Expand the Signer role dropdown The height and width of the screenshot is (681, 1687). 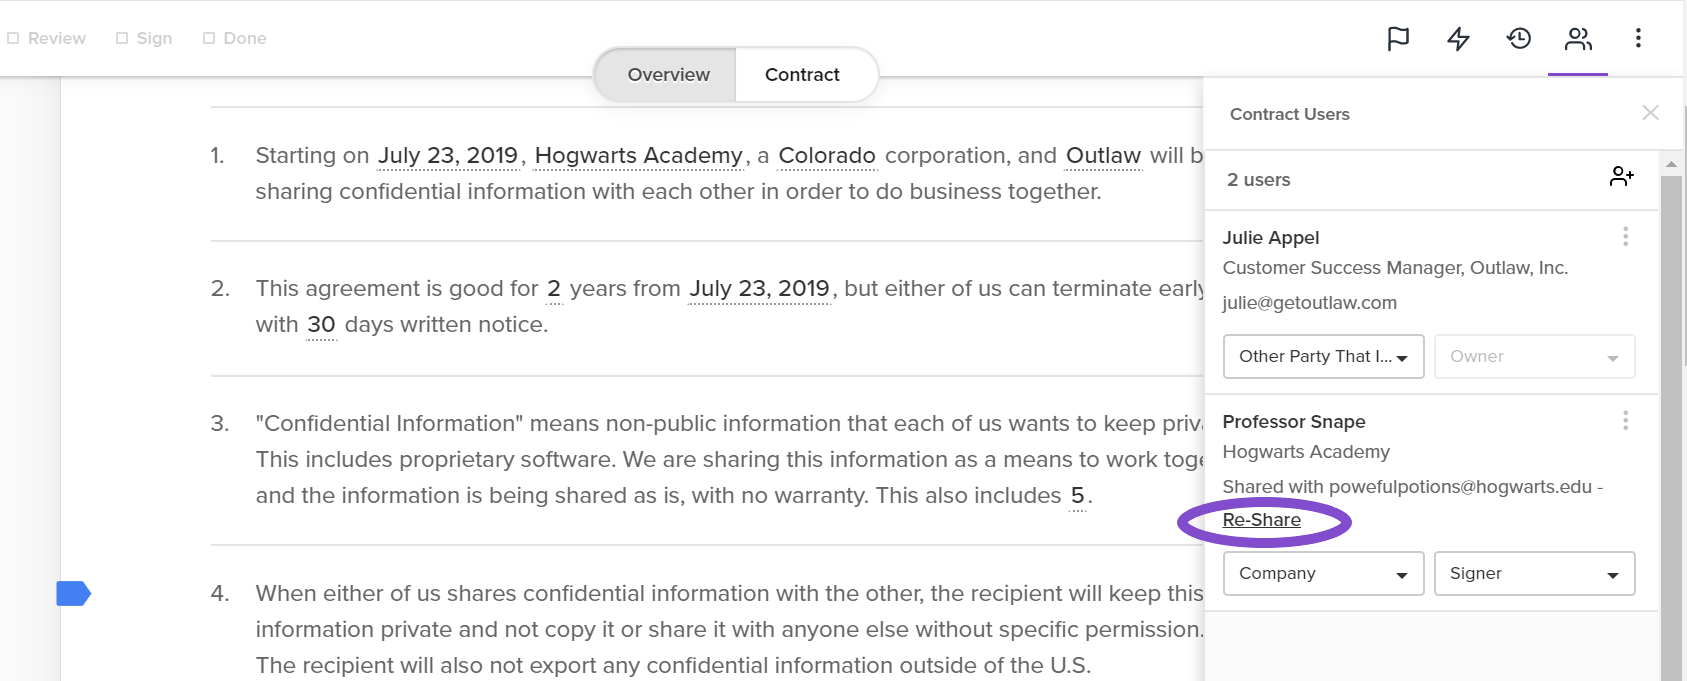pyautogui.click(x=1534, y=573)
